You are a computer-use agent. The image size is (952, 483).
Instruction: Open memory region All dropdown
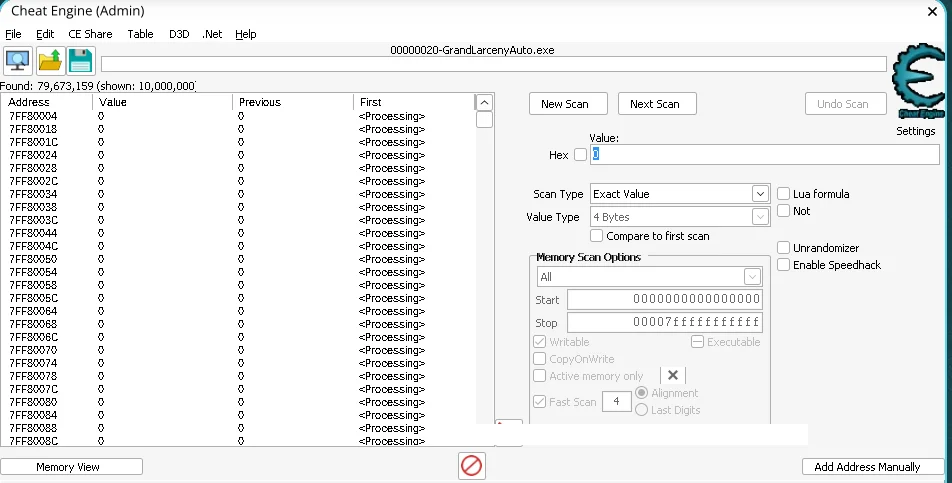point(649,277)
